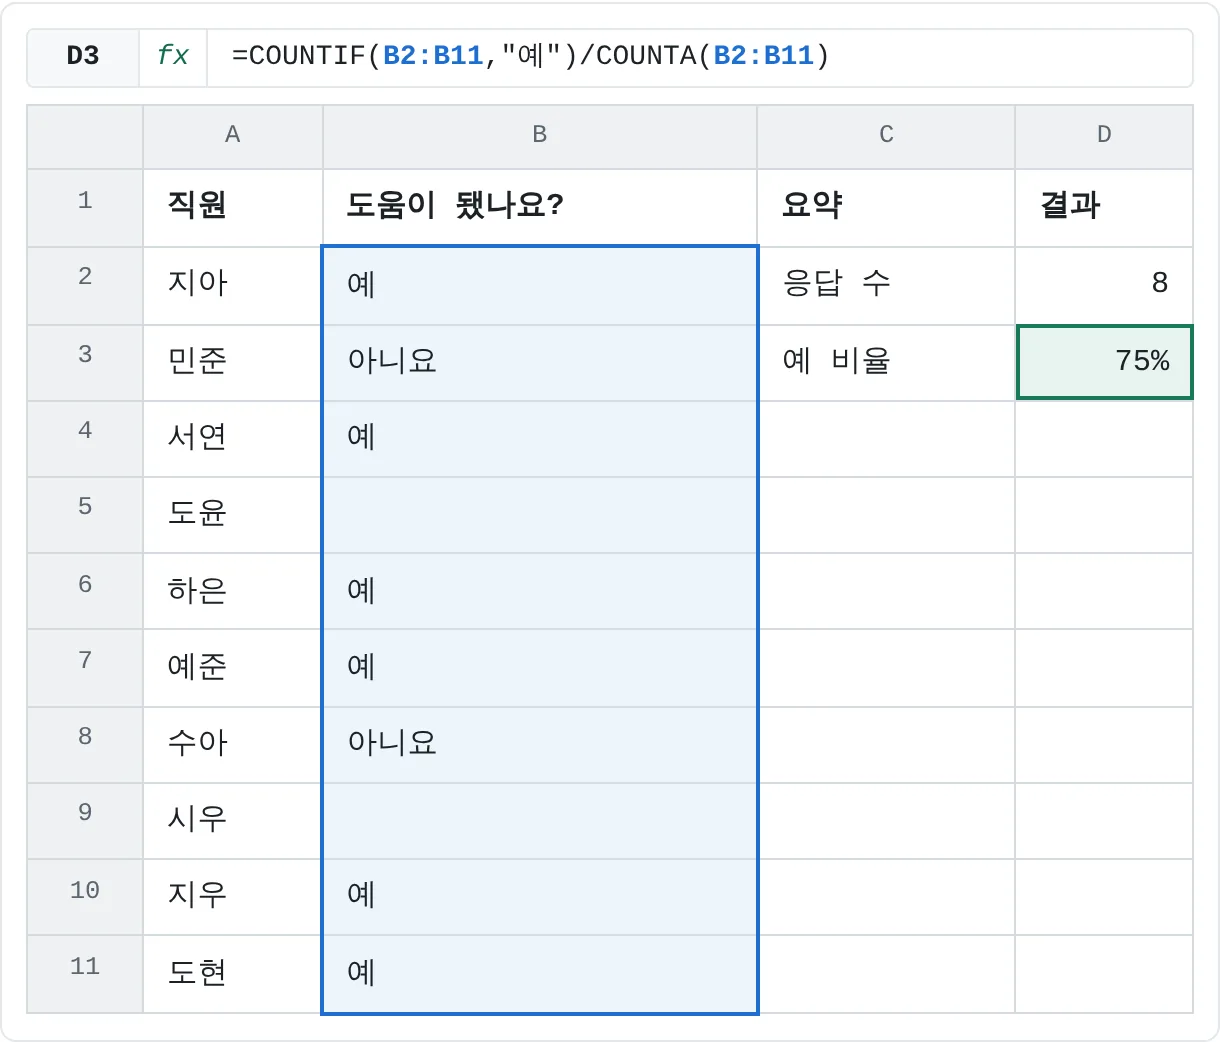Screen dimensions: 1220x1042
Task: Click empty cell D4 under 75%
Action: 1104,439
